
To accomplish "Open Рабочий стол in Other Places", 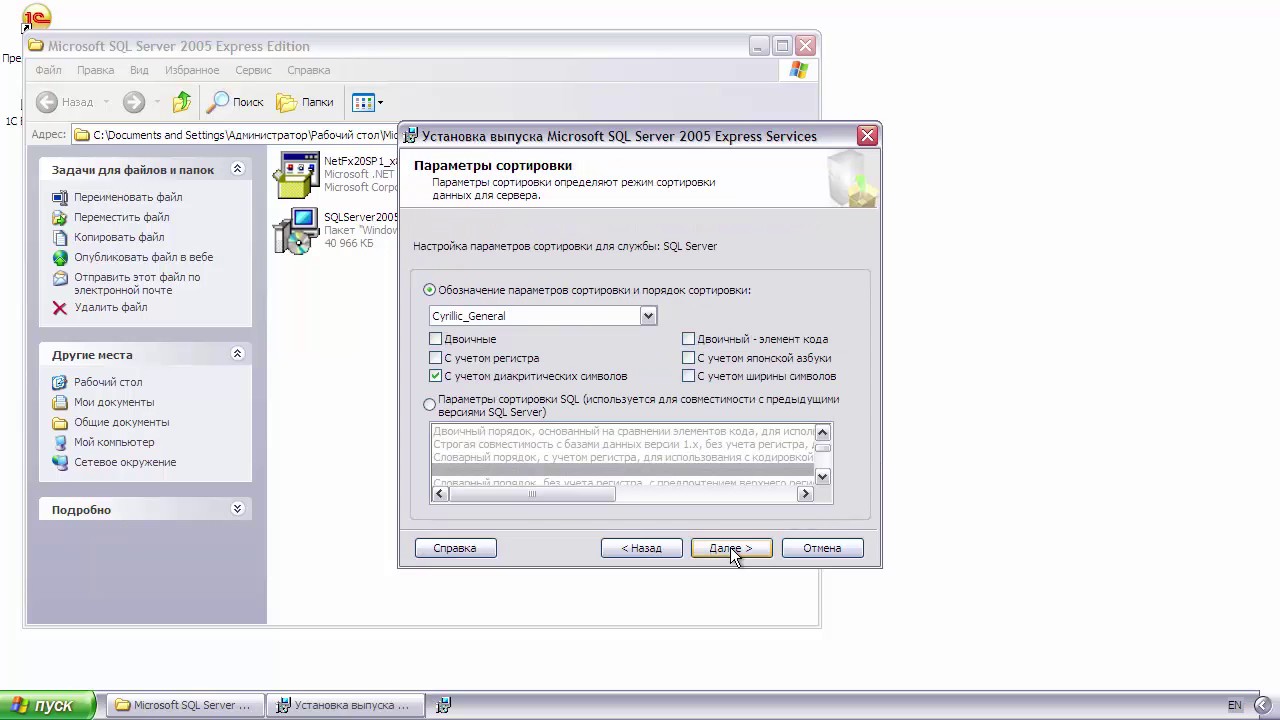I will point(108,382).
